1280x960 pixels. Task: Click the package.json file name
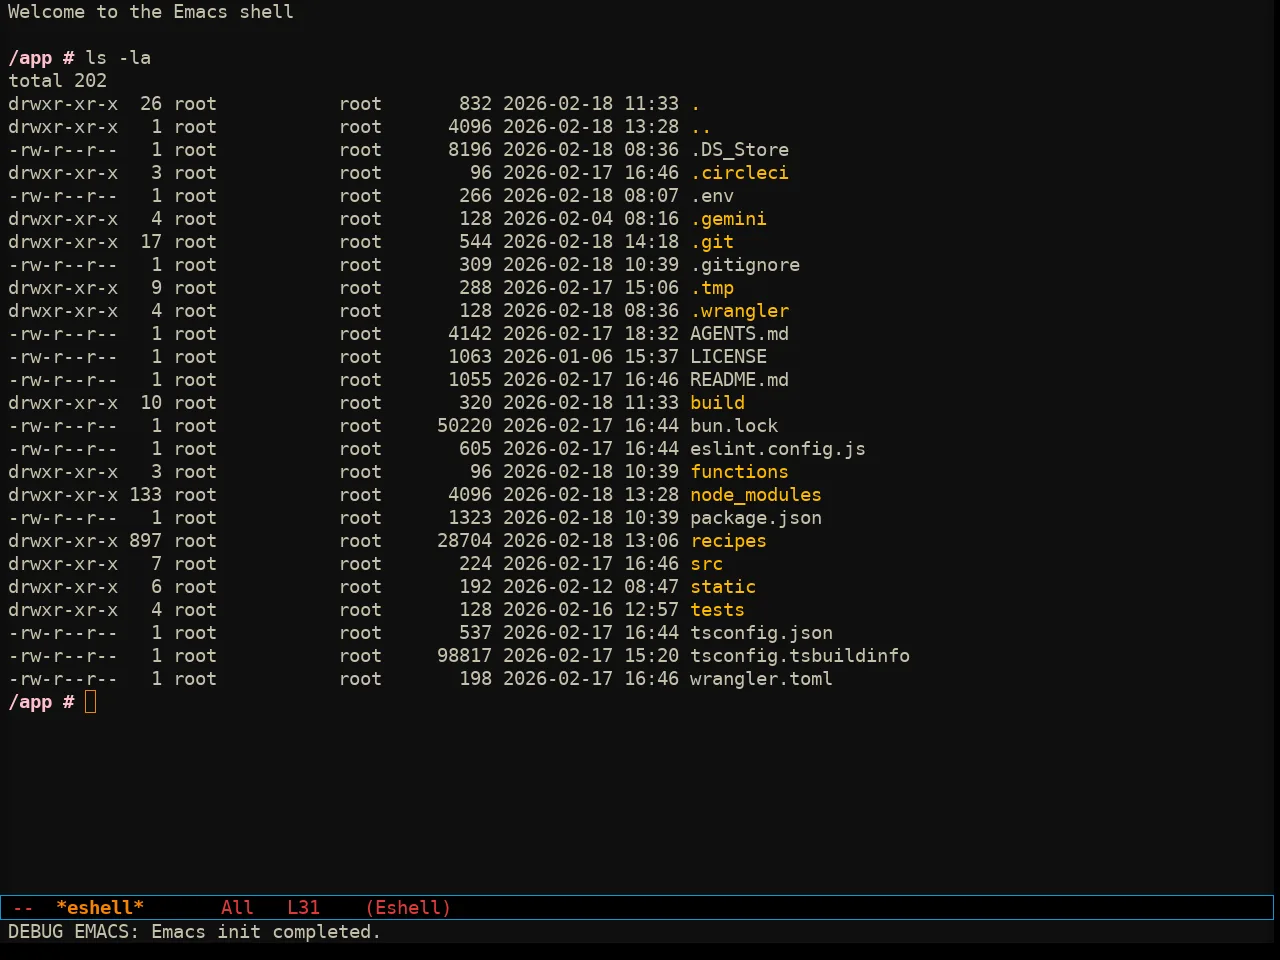coord(757,518)
